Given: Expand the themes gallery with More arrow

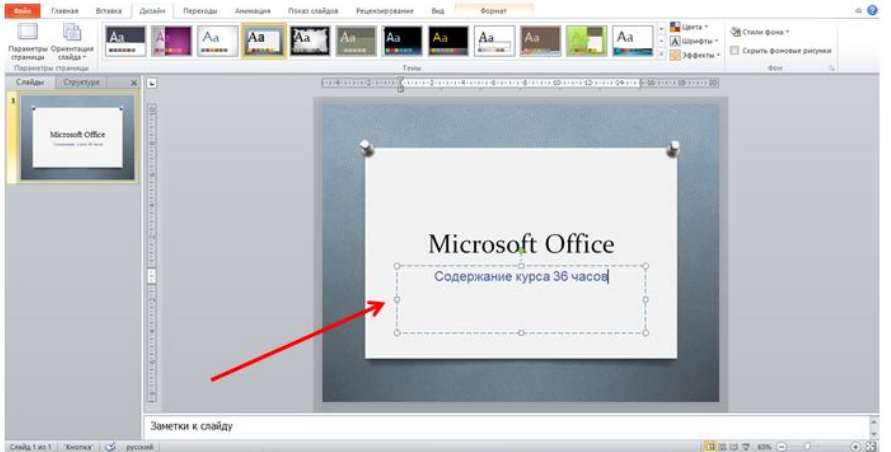Looking at the screenshot, I should point(661,54).
